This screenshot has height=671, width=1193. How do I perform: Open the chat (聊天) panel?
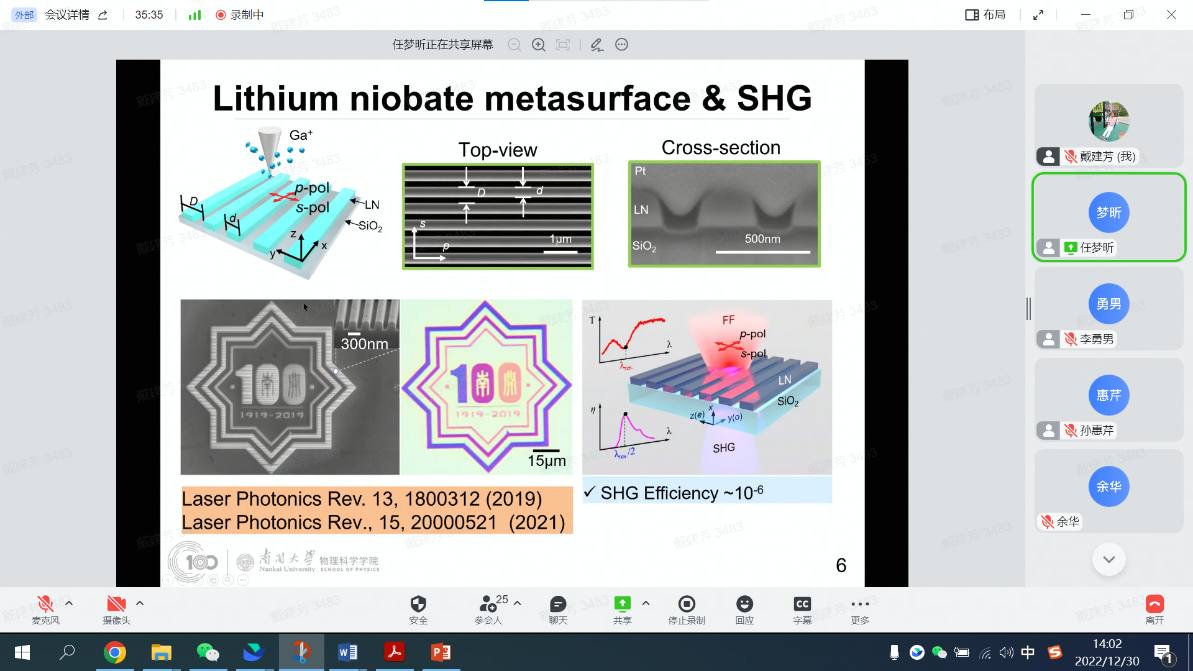[558, 605]
